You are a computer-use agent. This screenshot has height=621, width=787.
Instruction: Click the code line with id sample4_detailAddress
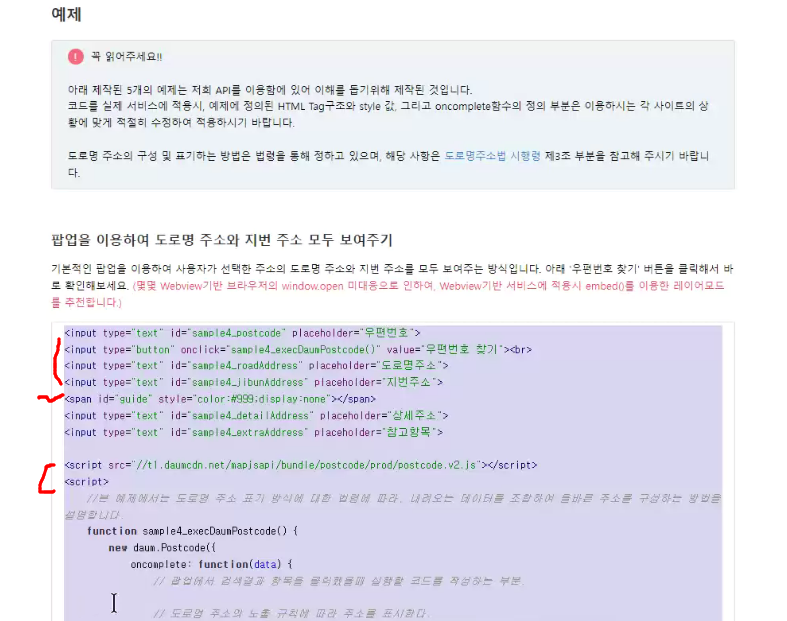256,416
